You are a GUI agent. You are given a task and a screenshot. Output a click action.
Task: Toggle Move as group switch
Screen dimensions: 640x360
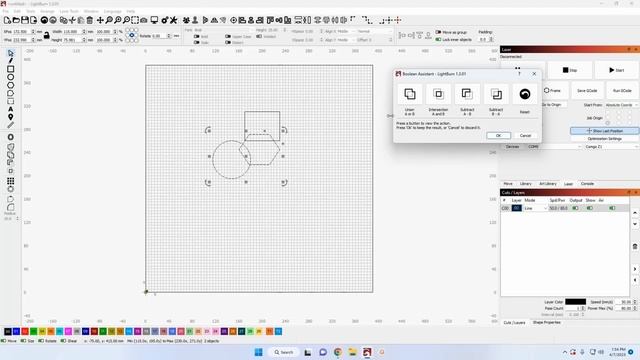[x=438, y=32]
